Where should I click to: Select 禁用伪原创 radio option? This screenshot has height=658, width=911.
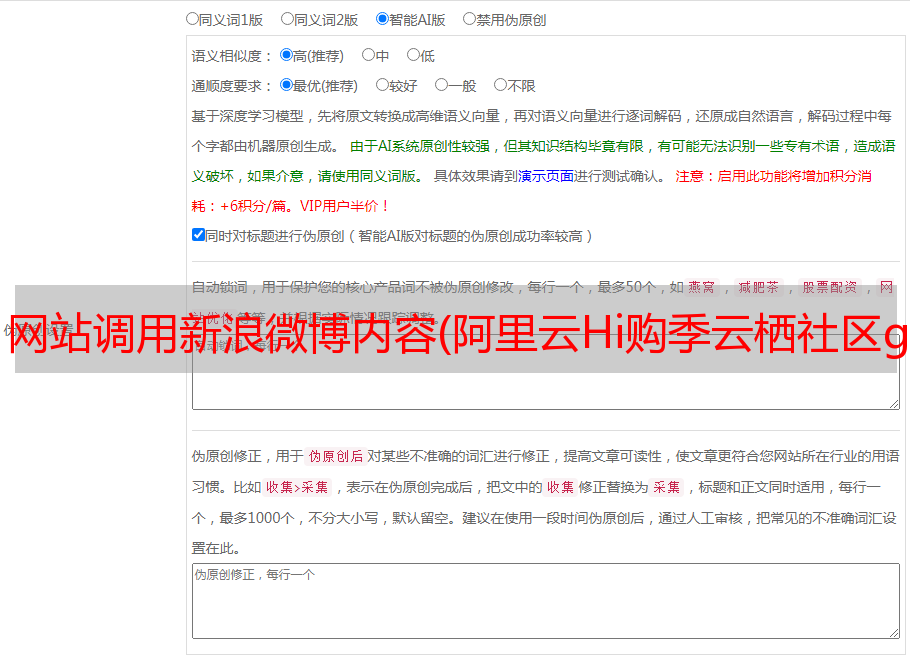pyautogui.click(x=469, y=19)
